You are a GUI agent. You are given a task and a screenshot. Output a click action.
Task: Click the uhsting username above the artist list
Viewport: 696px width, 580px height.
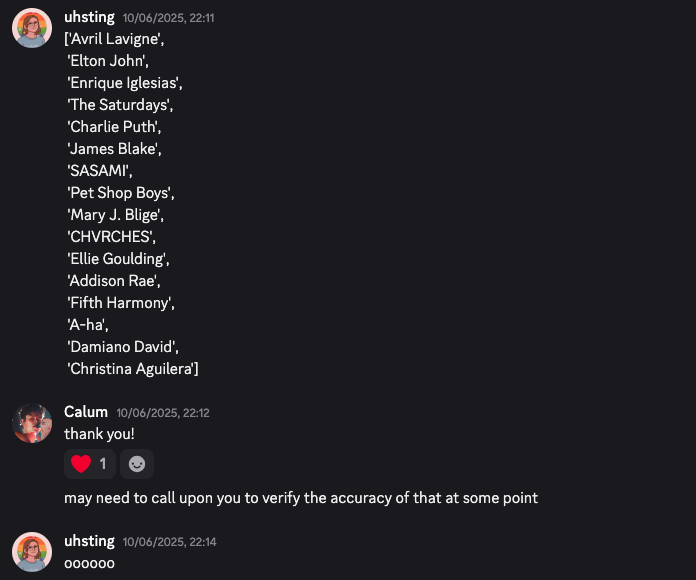89,17
